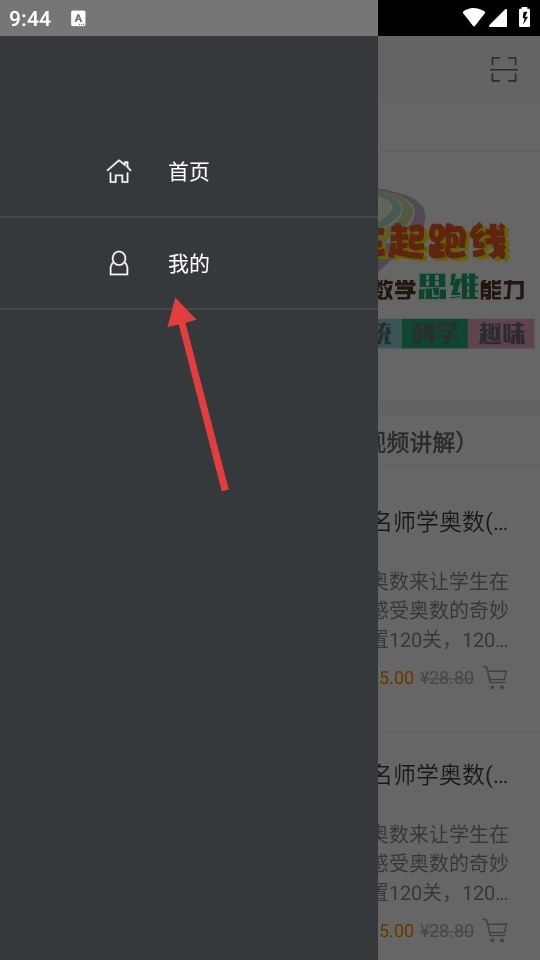Tap the pink 趣味 tag on banner
This screenshot has height=960, width=540.
point(501,334)
